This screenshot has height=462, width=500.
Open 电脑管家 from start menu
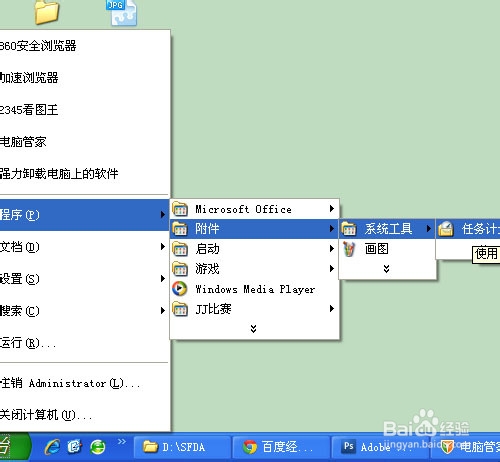(85, 142)
